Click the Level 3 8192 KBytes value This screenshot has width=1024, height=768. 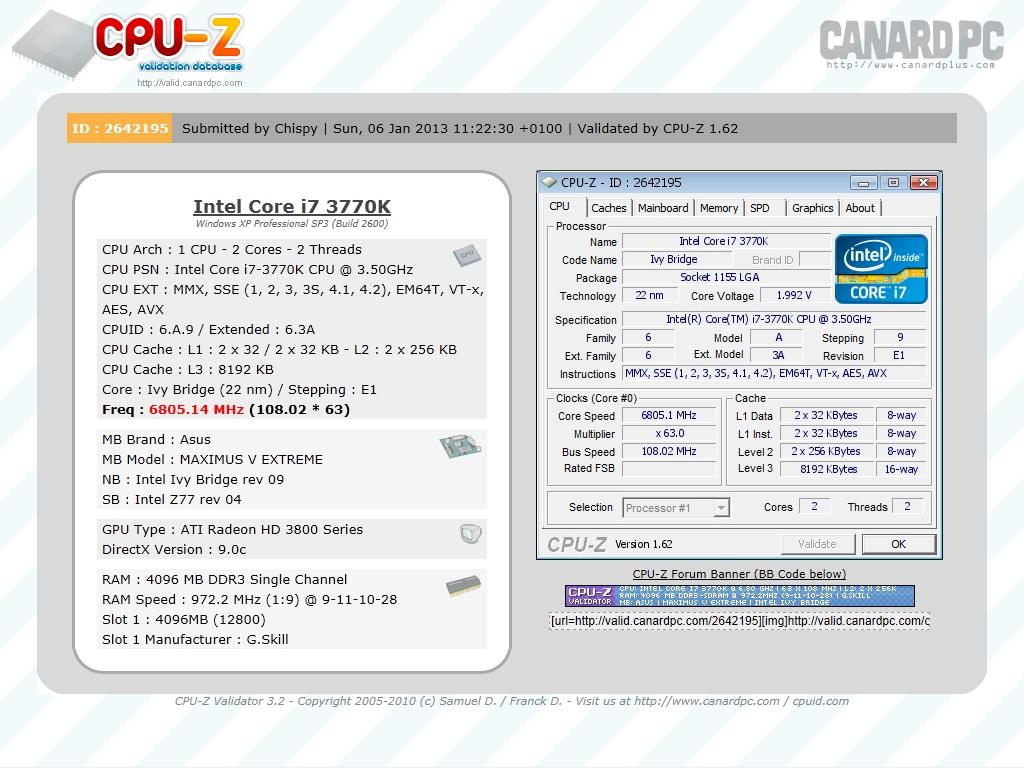828,469
